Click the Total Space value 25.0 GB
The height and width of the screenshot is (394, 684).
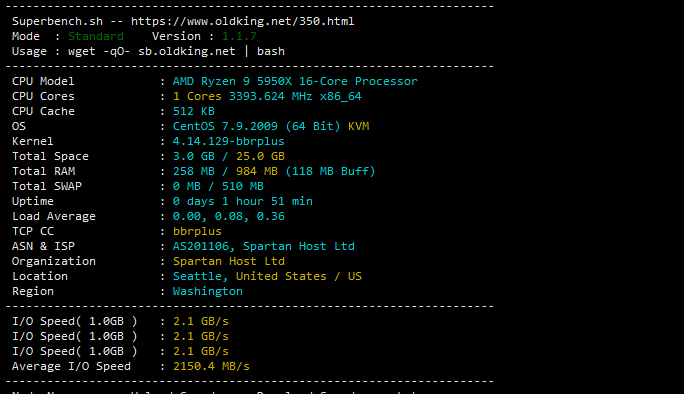(x=260, y=156)
